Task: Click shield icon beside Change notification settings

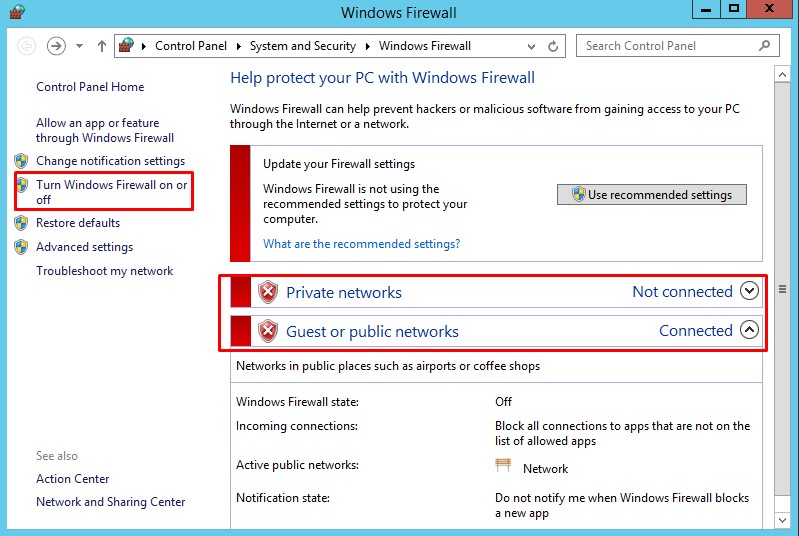Action: (21, 161)
